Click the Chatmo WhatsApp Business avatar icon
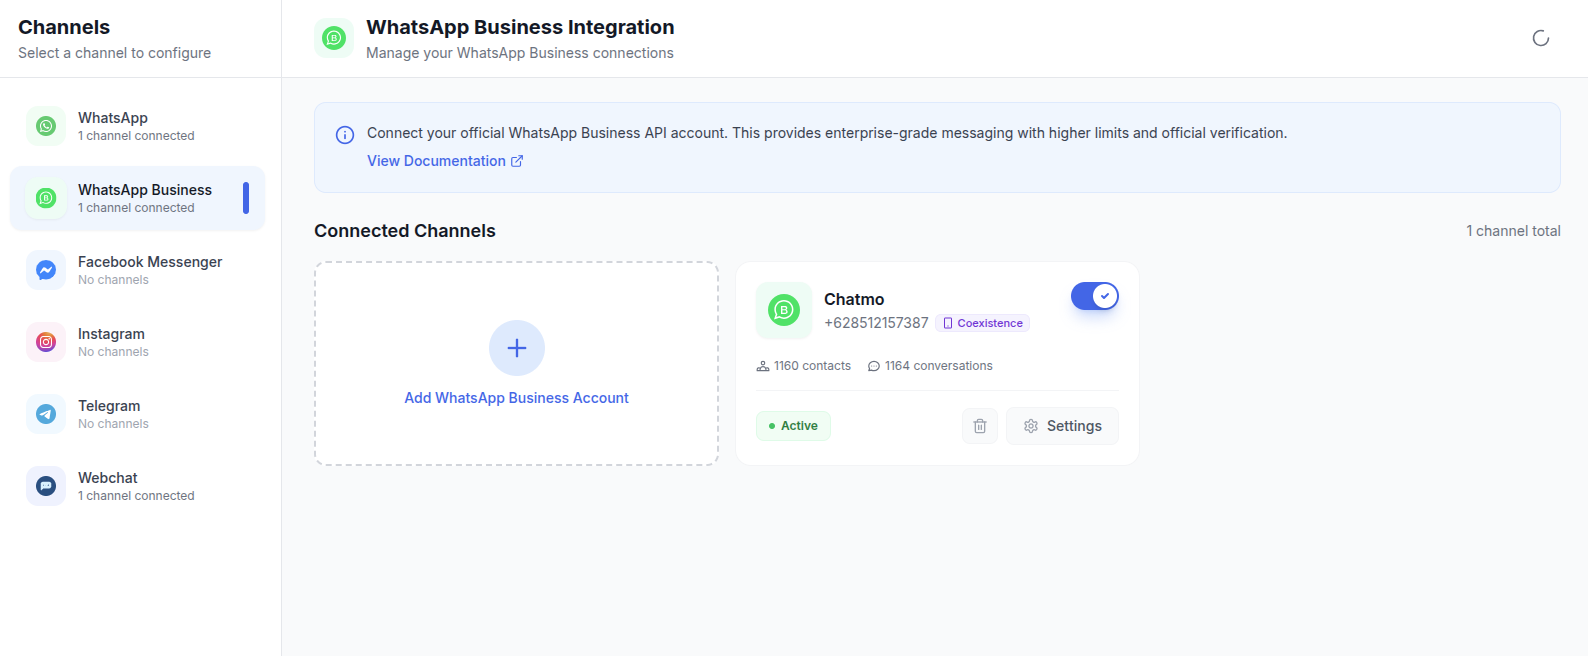This screenshot has width=1588, height=656. [x=784, y=310]
